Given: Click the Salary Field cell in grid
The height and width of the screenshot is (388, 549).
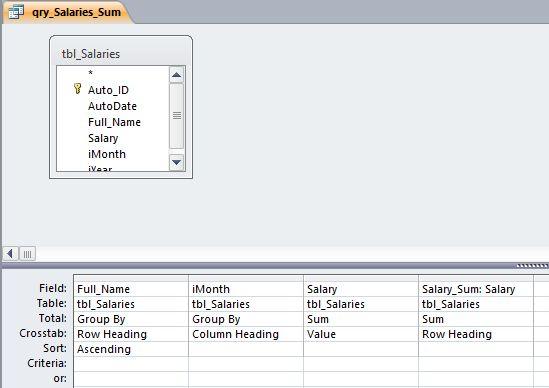Looking at the screenshot, I should (x=361, y=289).
